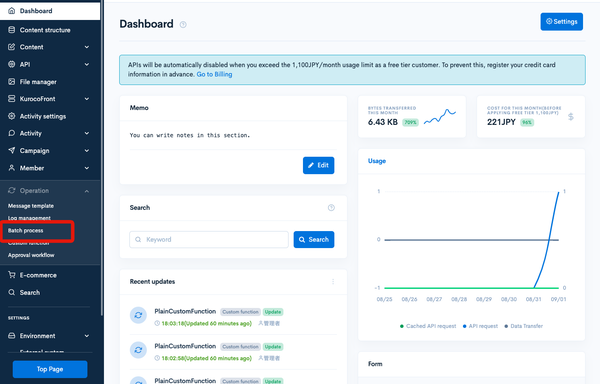Click the dollar sign icon on cost card
600x384 pixels.
coord(571,117)
